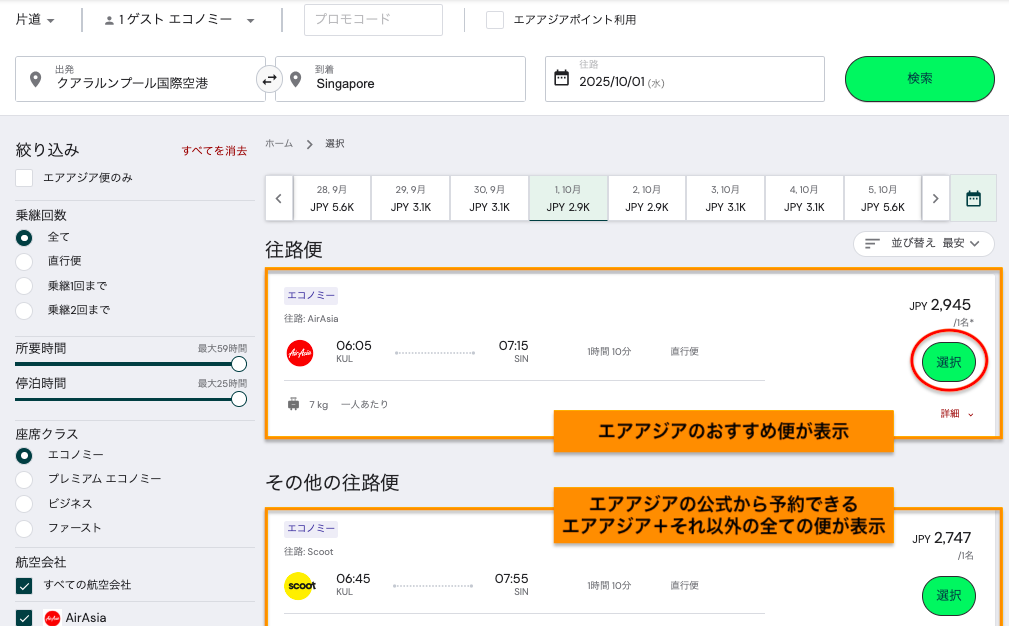This screenshot has width=1009, height=626.
Task: Click 選択 in the breadcrumb
Action: (x=335, y=143)
